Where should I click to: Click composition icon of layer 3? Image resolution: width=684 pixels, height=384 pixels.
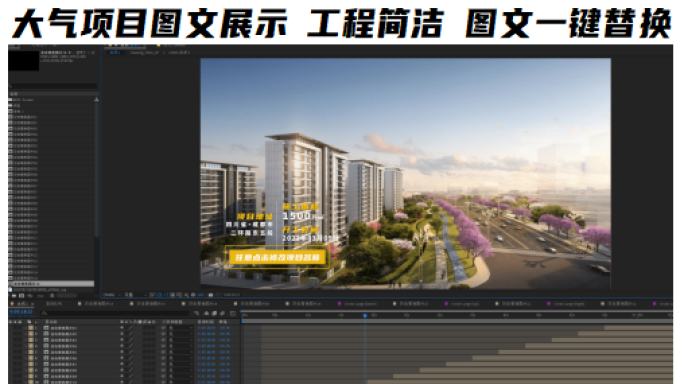(46, 340)
